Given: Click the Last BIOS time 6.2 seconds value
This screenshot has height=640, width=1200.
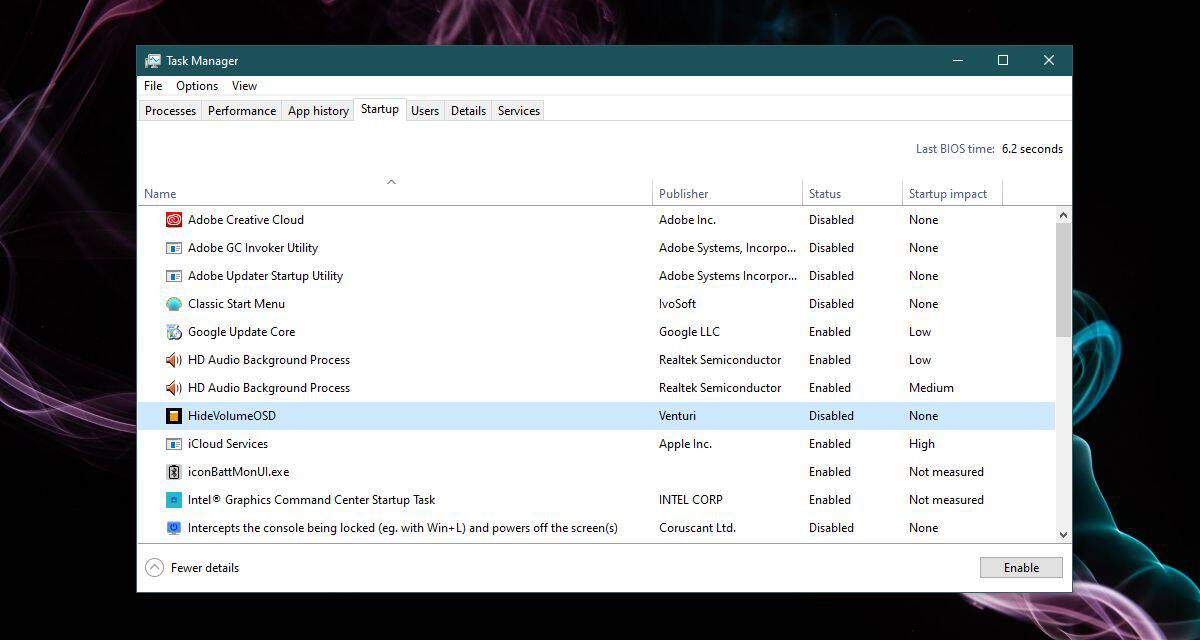Looking at the screenshot, I should pos(1032,149).
